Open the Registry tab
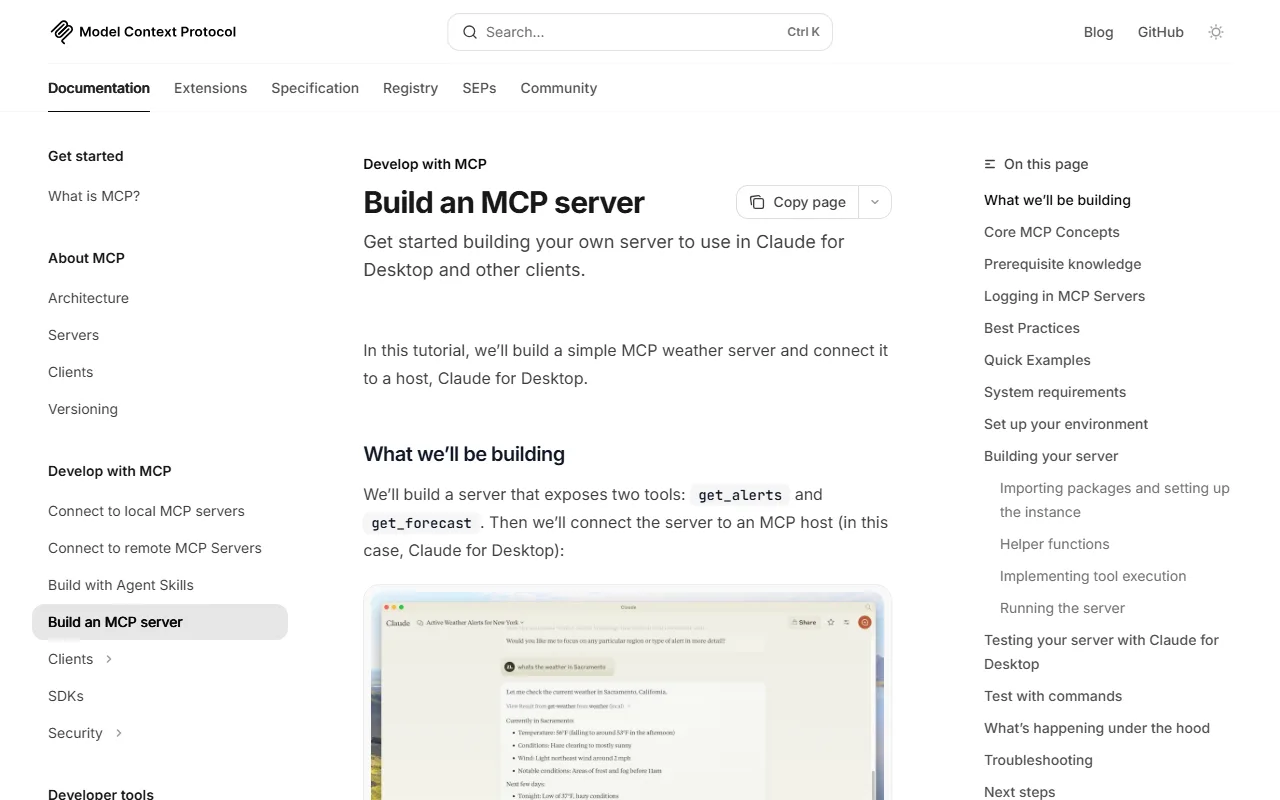The width and height of the screenshot is (1280, 800). (410, 88)
